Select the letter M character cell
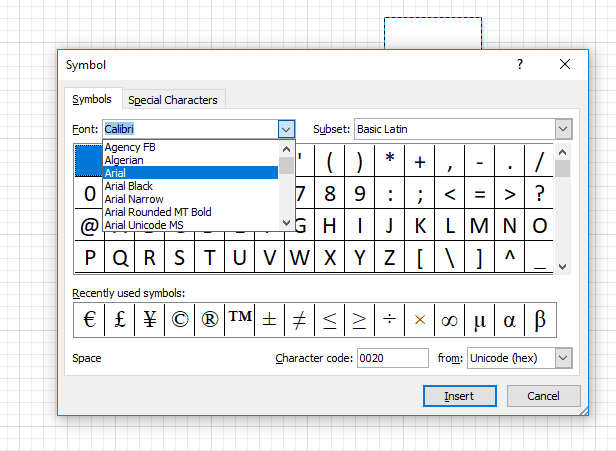This screenshot has height=451, width=616. (480, 225)
